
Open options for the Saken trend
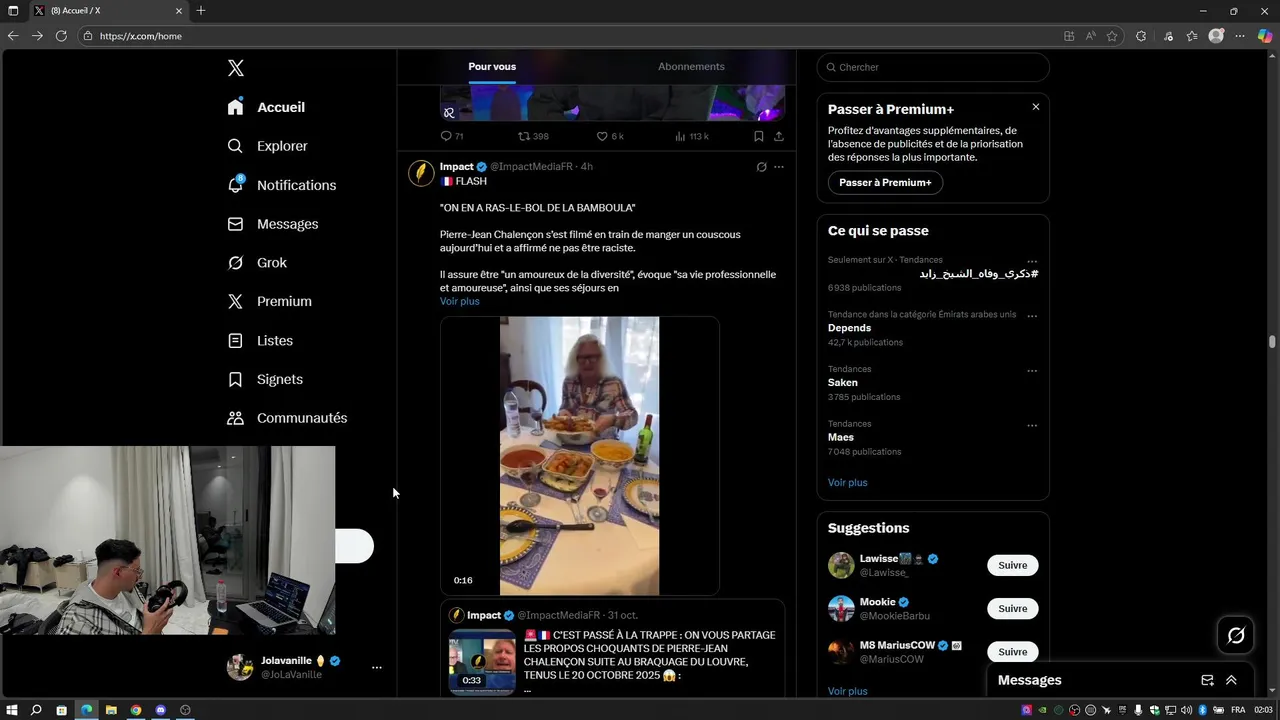click(x=1032, y=371)
